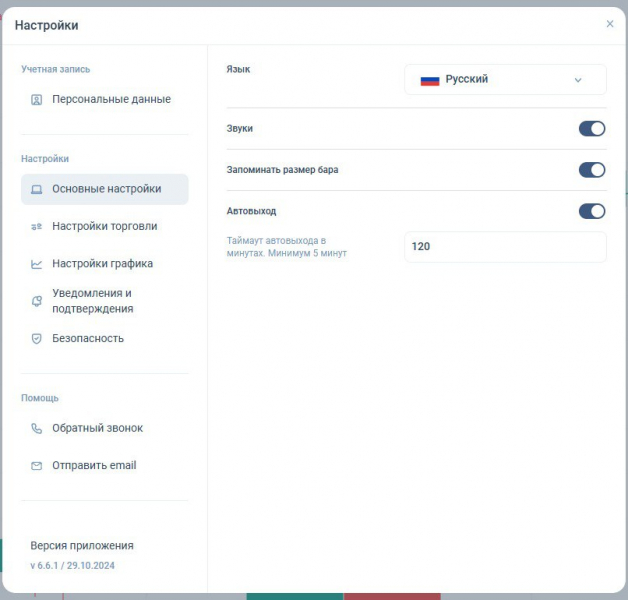Open Персональные данные section
628x600 pixels.
pos(105,99)
